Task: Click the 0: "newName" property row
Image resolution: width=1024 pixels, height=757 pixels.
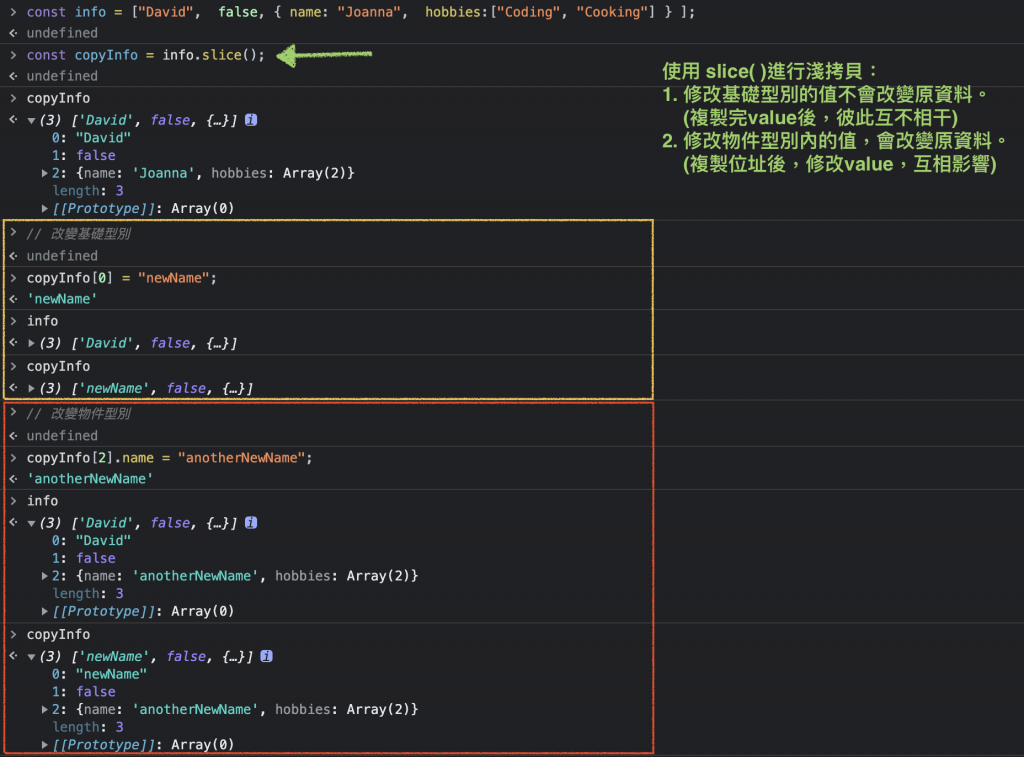Action: [x=99, y=674]
